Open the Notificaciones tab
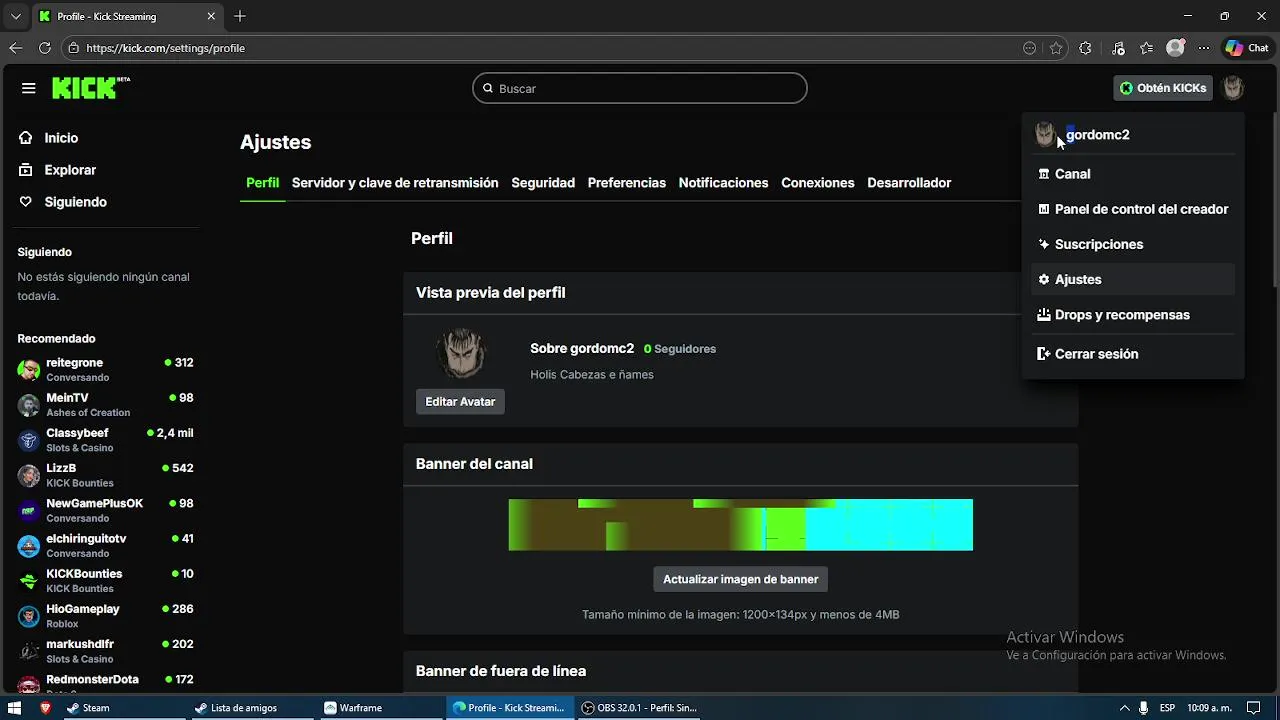 tap(723, 183)
